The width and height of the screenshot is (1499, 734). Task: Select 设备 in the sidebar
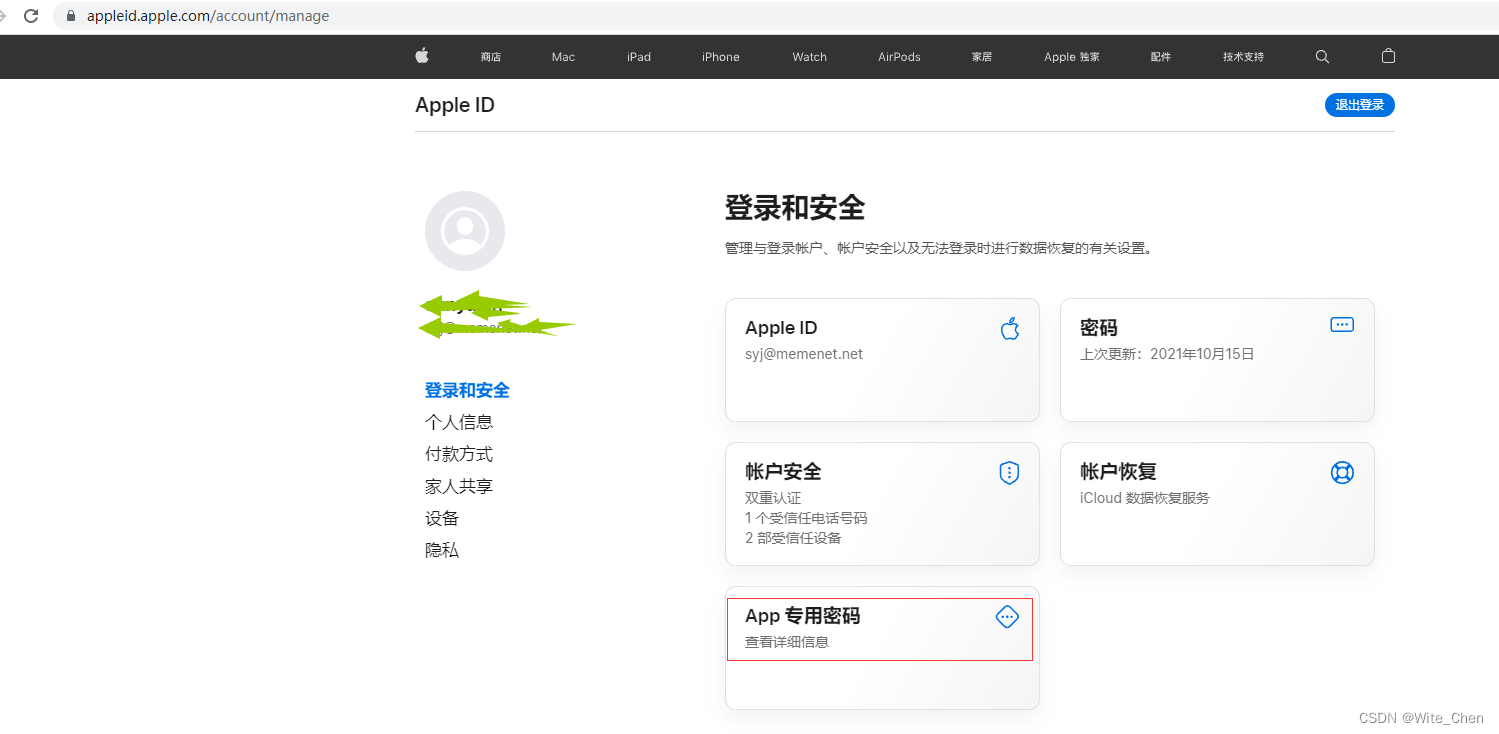click(442, 518)
